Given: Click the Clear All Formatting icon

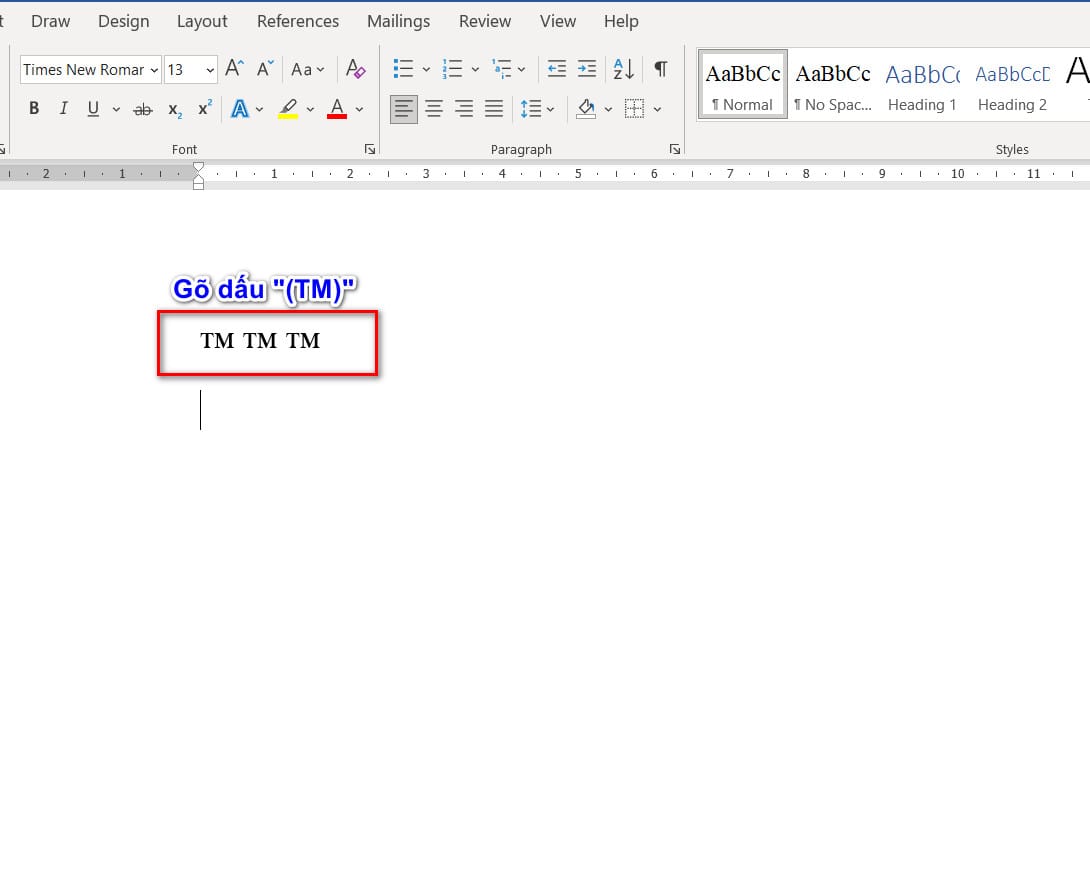Looking at the screenshot, I should click(355, 69).
